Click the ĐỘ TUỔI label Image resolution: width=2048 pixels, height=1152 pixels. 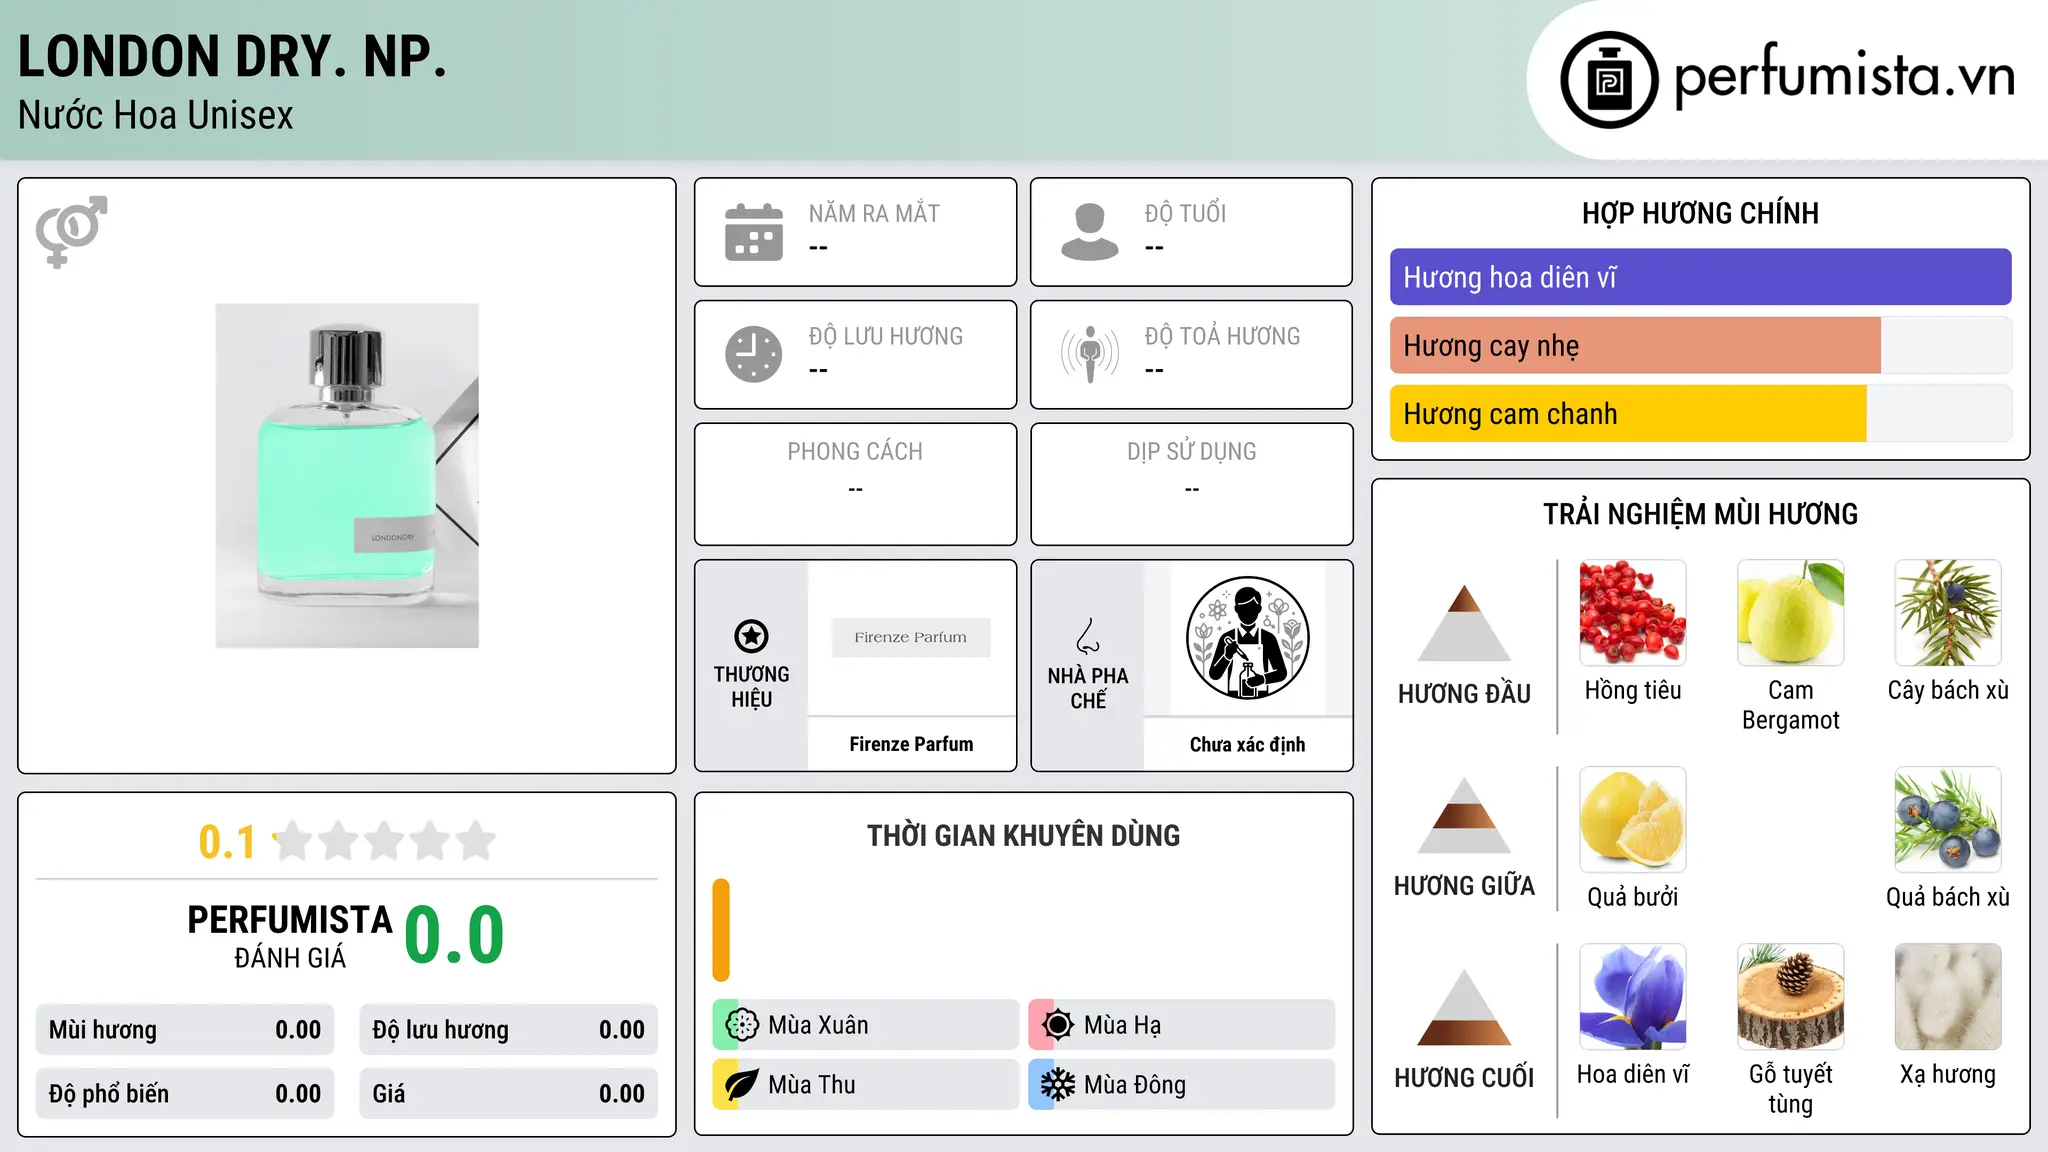(x=1185, y=213)
